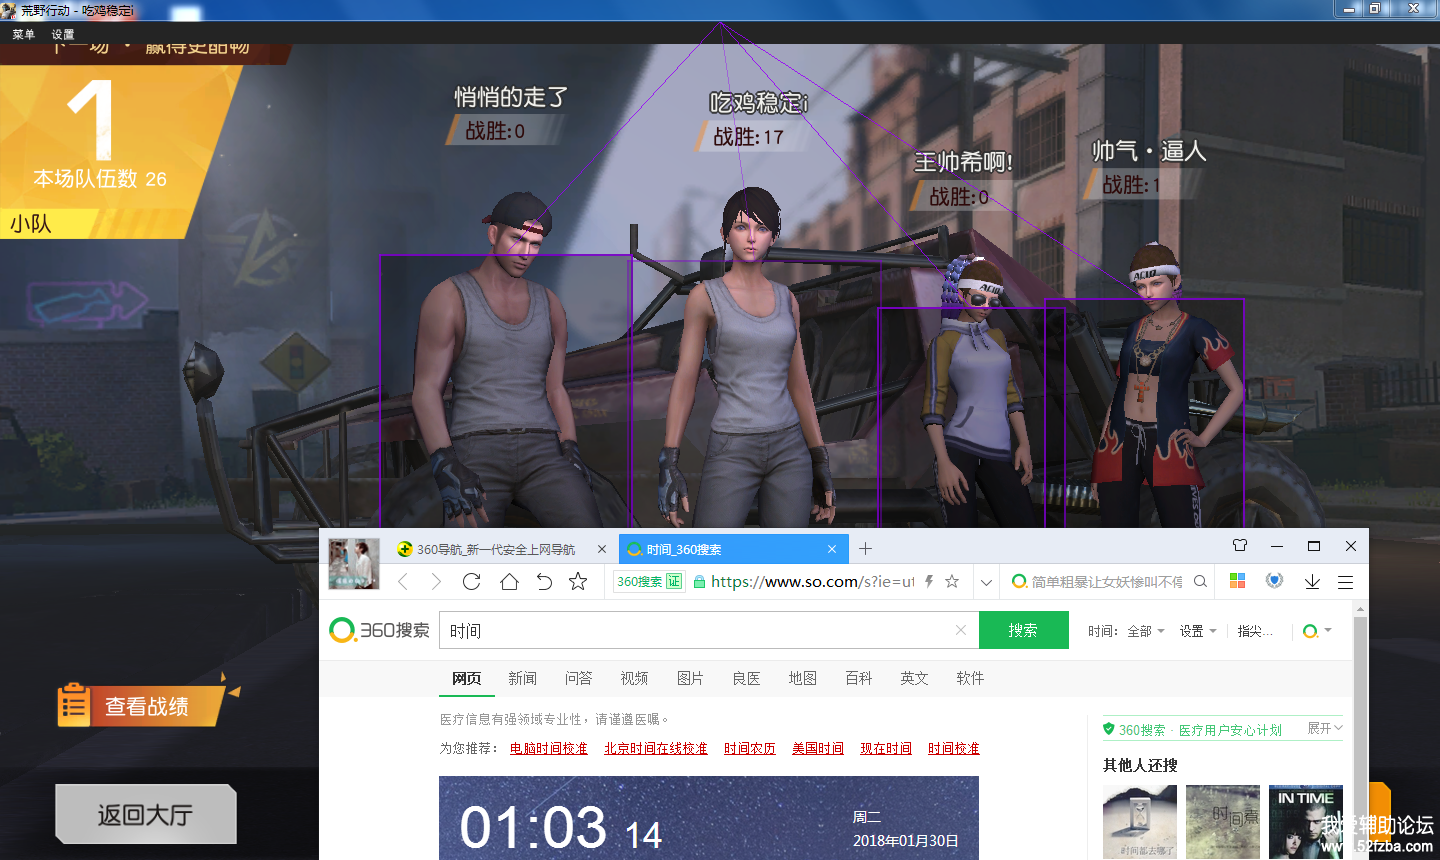Open the 图片 search tab
The width and height of the screenshot is (1440, 860).
[x=691, y=678]
